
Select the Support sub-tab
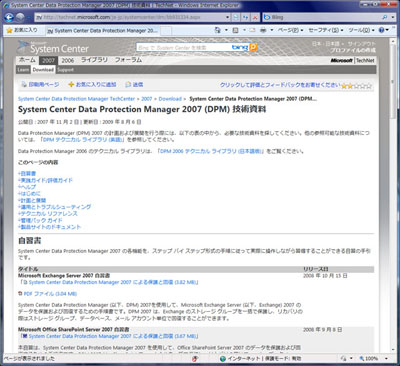(65, 70)
